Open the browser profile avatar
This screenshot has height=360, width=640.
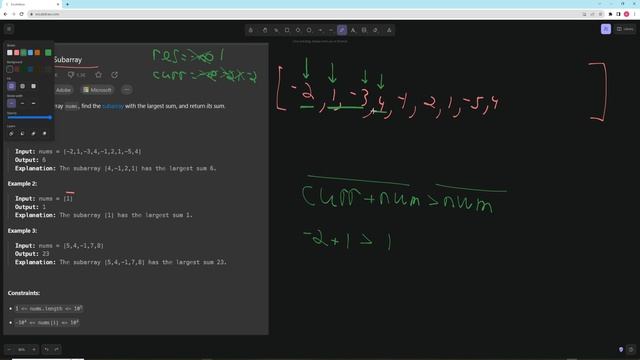click(627, 14)
